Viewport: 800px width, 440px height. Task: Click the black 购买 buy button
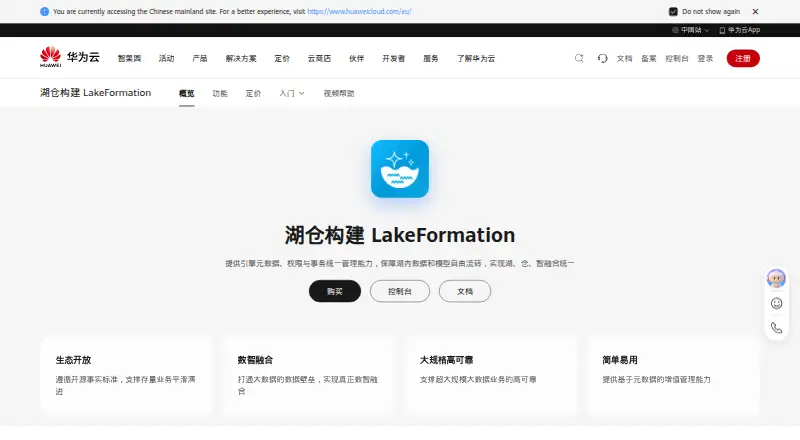[335, 291]
